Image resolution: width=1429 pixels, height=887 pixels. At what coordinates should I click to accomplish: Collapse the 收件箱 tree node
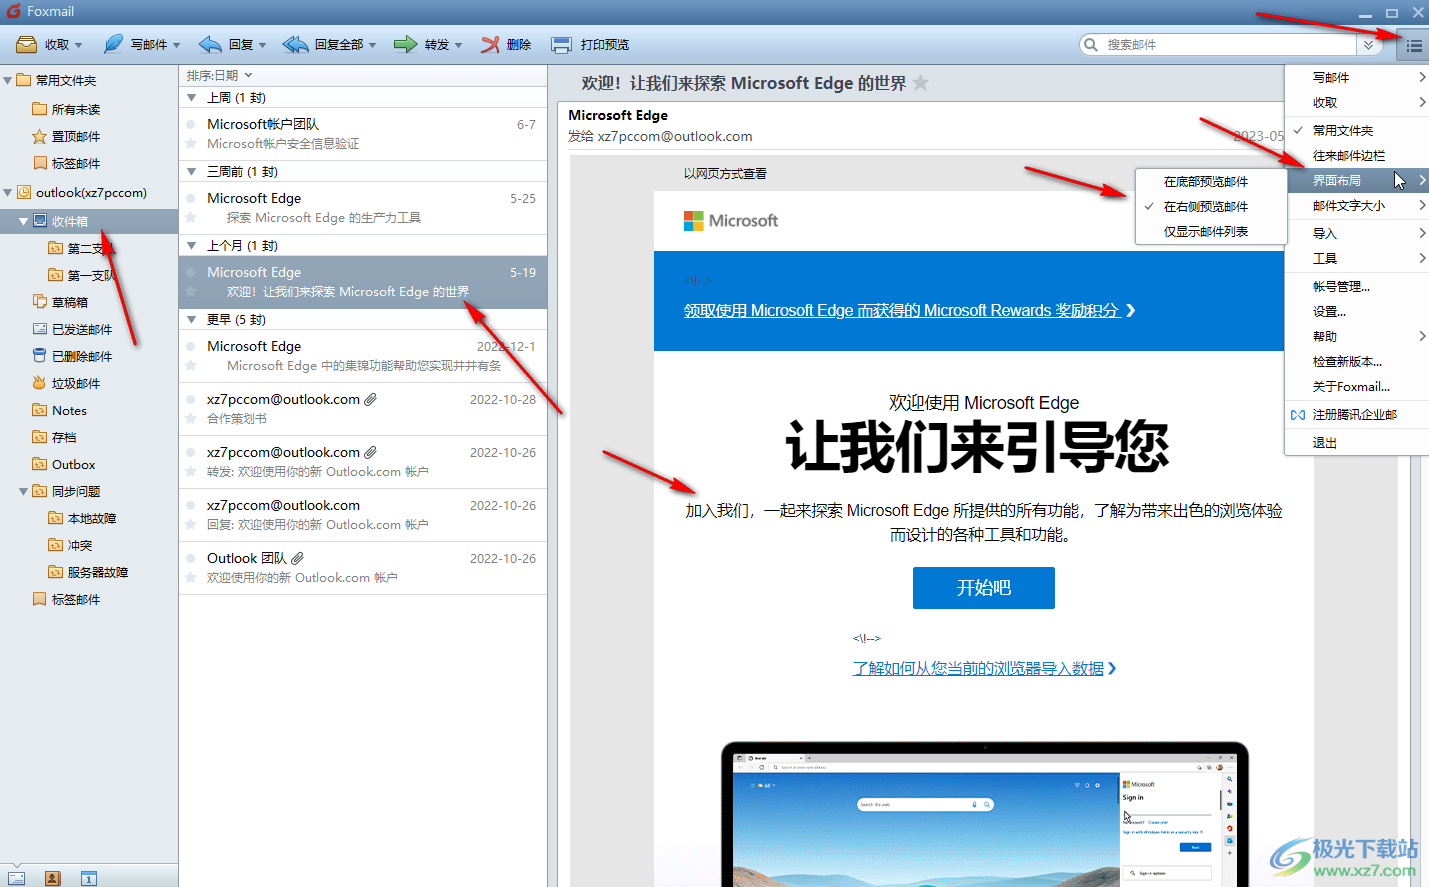24,221
